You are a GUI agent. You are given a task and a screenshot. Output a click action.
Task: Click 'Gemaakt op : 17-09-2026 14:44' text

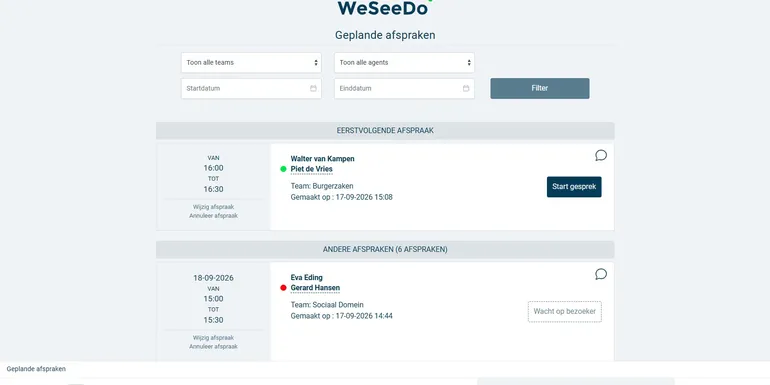tap(342, 316)
